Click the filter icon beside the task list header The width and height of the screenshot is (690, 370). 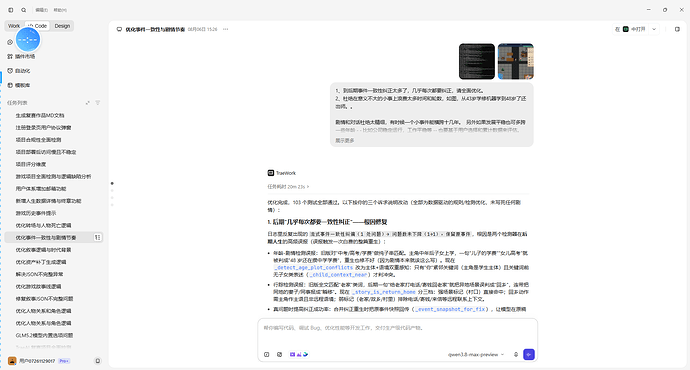pyautogui.click(x=98, y=103)
